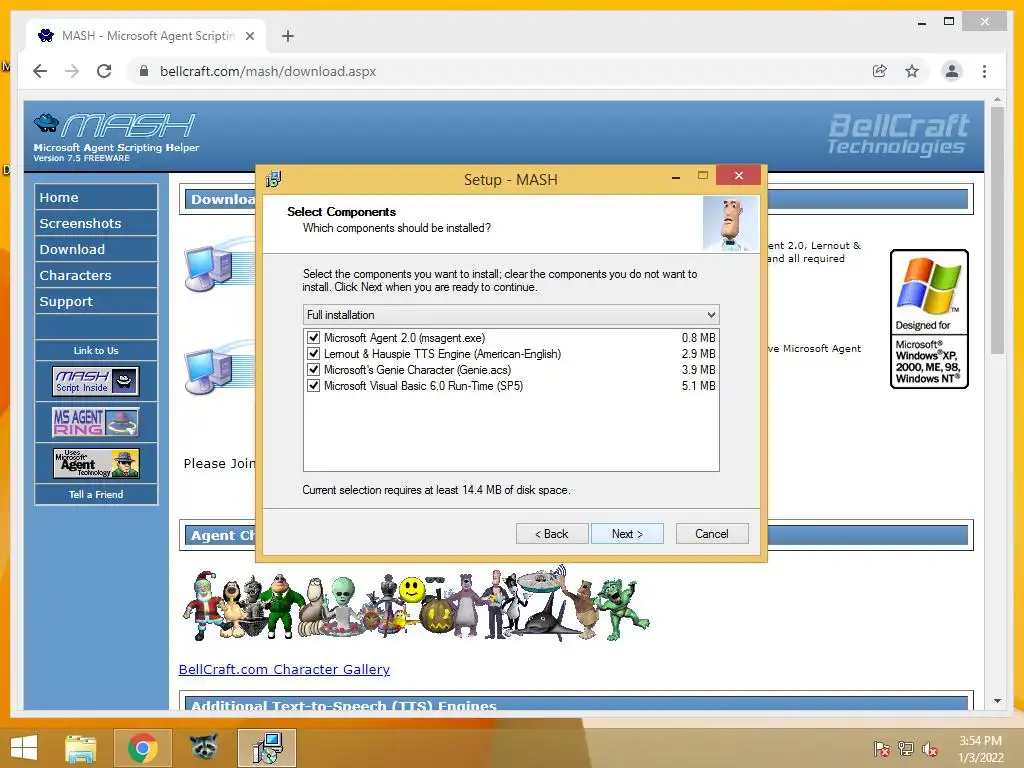Click the page vertical scrollbar thumb
This screenshot has height=768, width=1024.
click(x=997, y=230)
